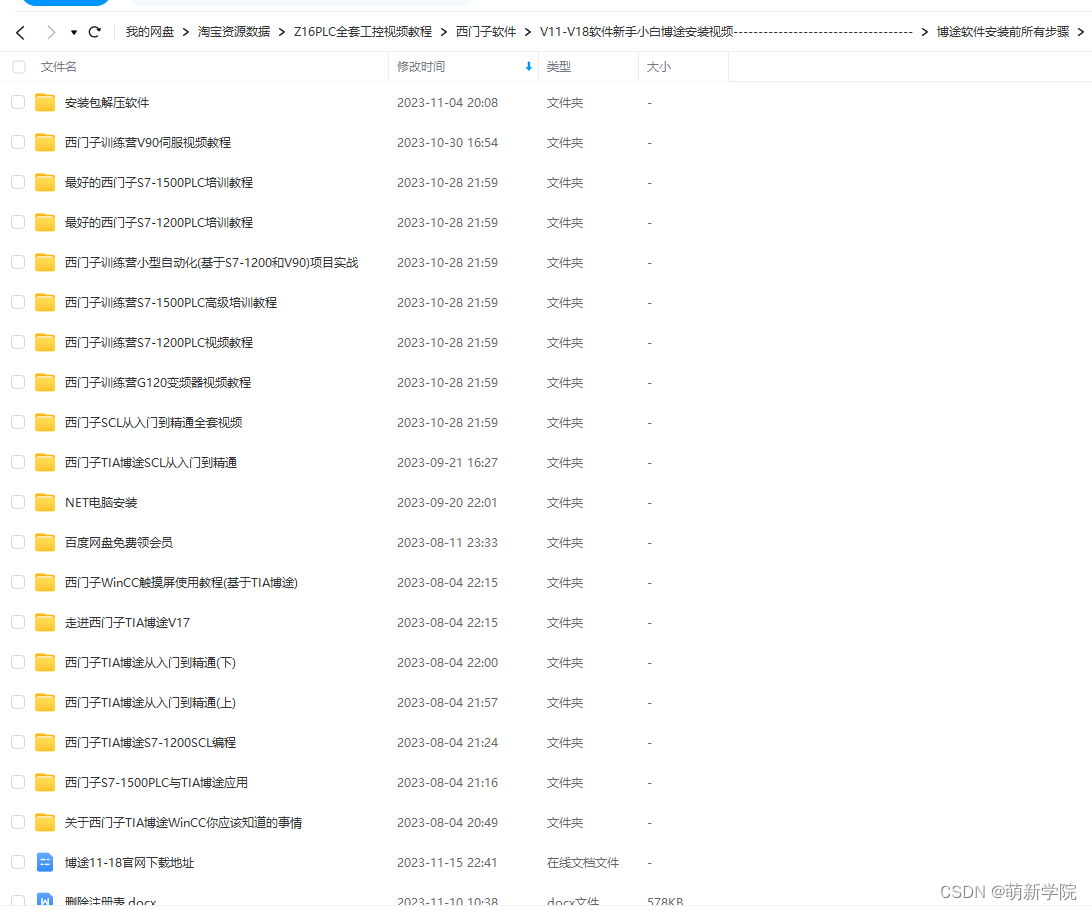
Task: Click folder icon of NET电脑安装
Action: (45, 502)
